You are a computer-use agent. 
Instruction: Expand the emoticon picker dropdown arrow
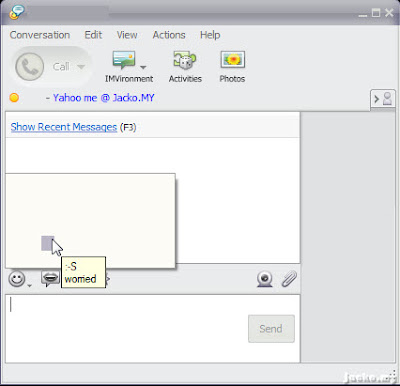(29, 286)
